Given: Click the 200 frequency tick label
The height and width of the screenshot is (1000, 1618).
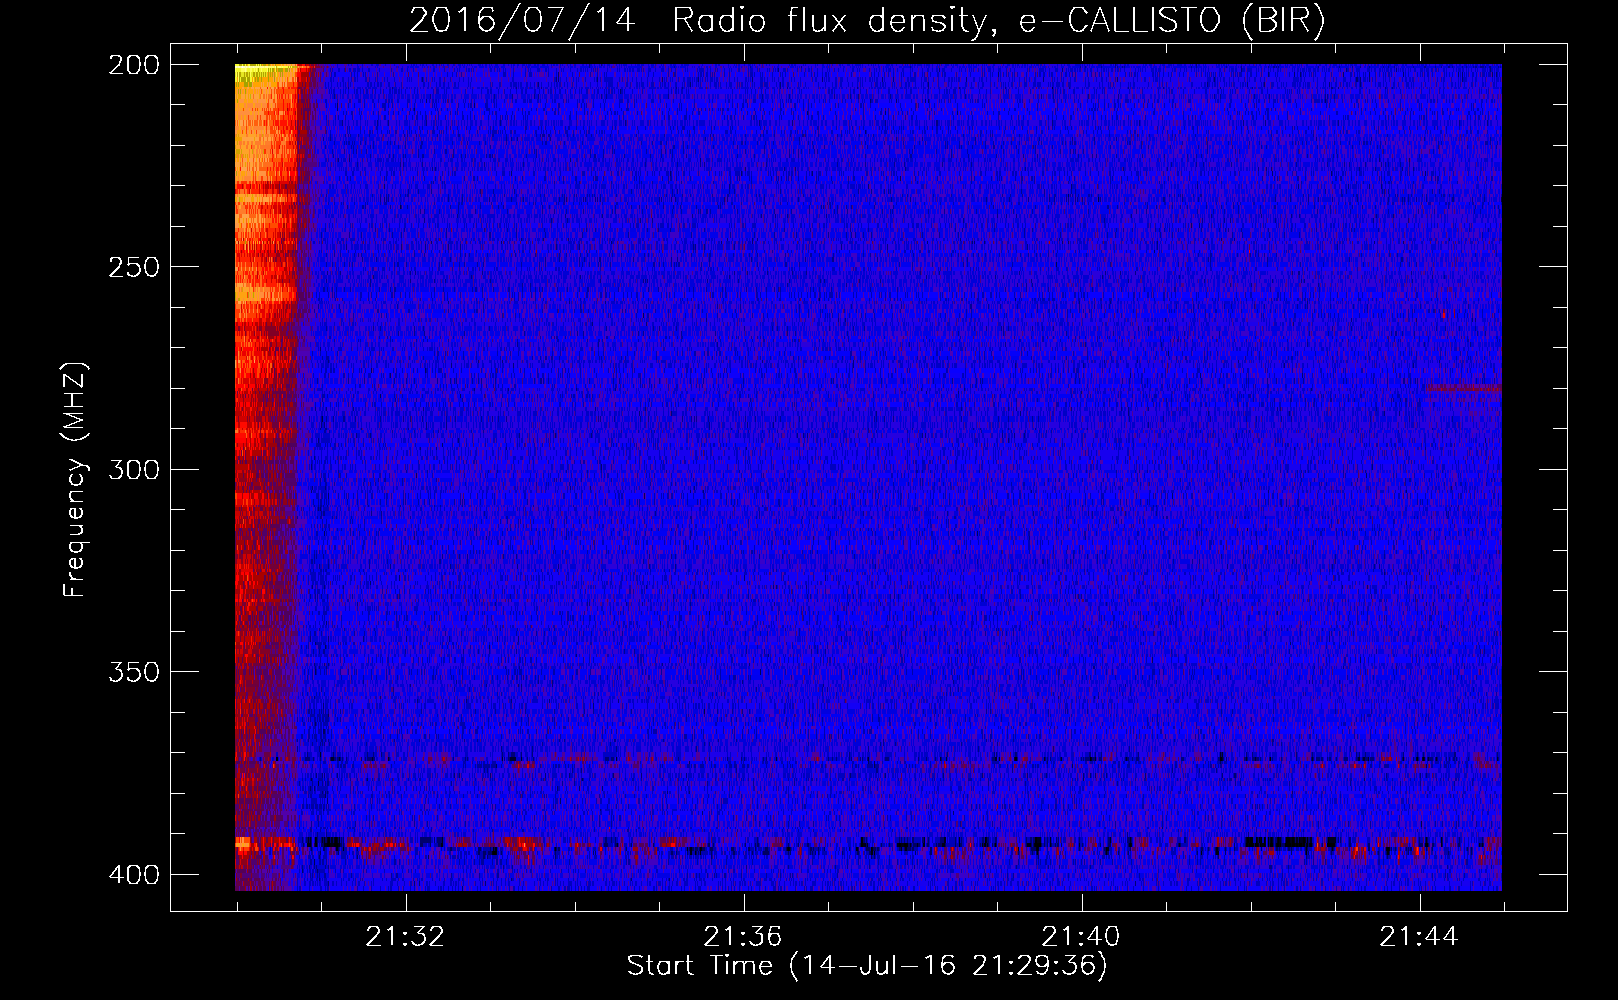Looking at the screenshot, I should (133, 65).
